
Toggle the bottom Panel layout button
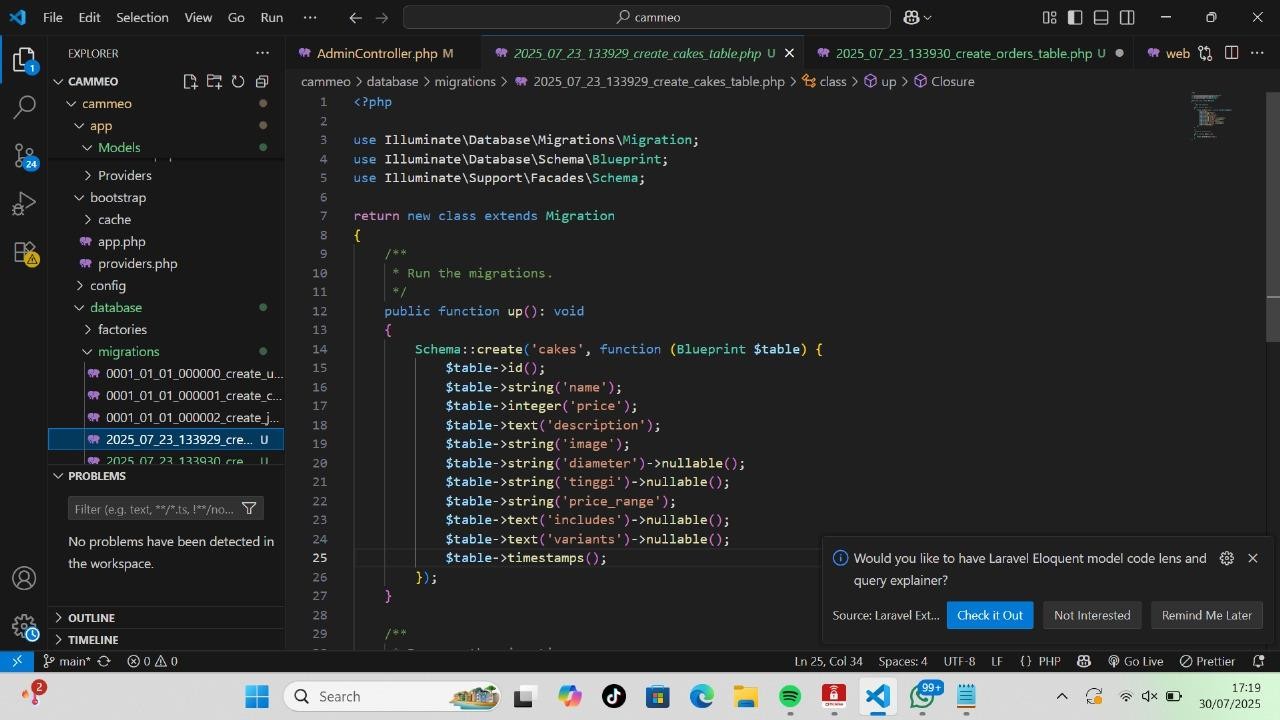coord(1101,17)
